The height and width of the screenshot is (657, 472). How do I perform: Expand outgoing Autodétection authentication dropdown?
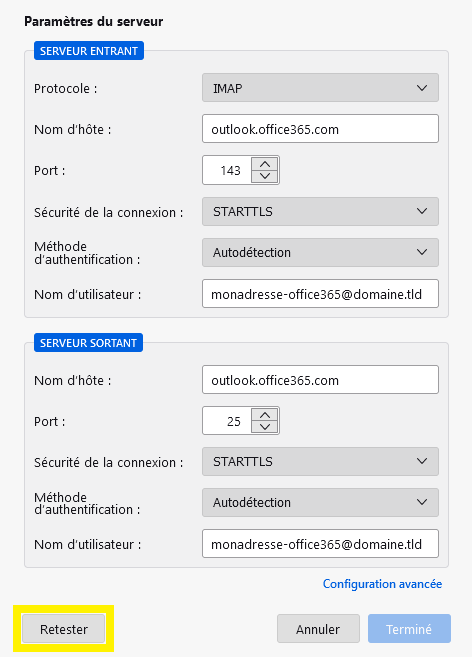point(320,502)
